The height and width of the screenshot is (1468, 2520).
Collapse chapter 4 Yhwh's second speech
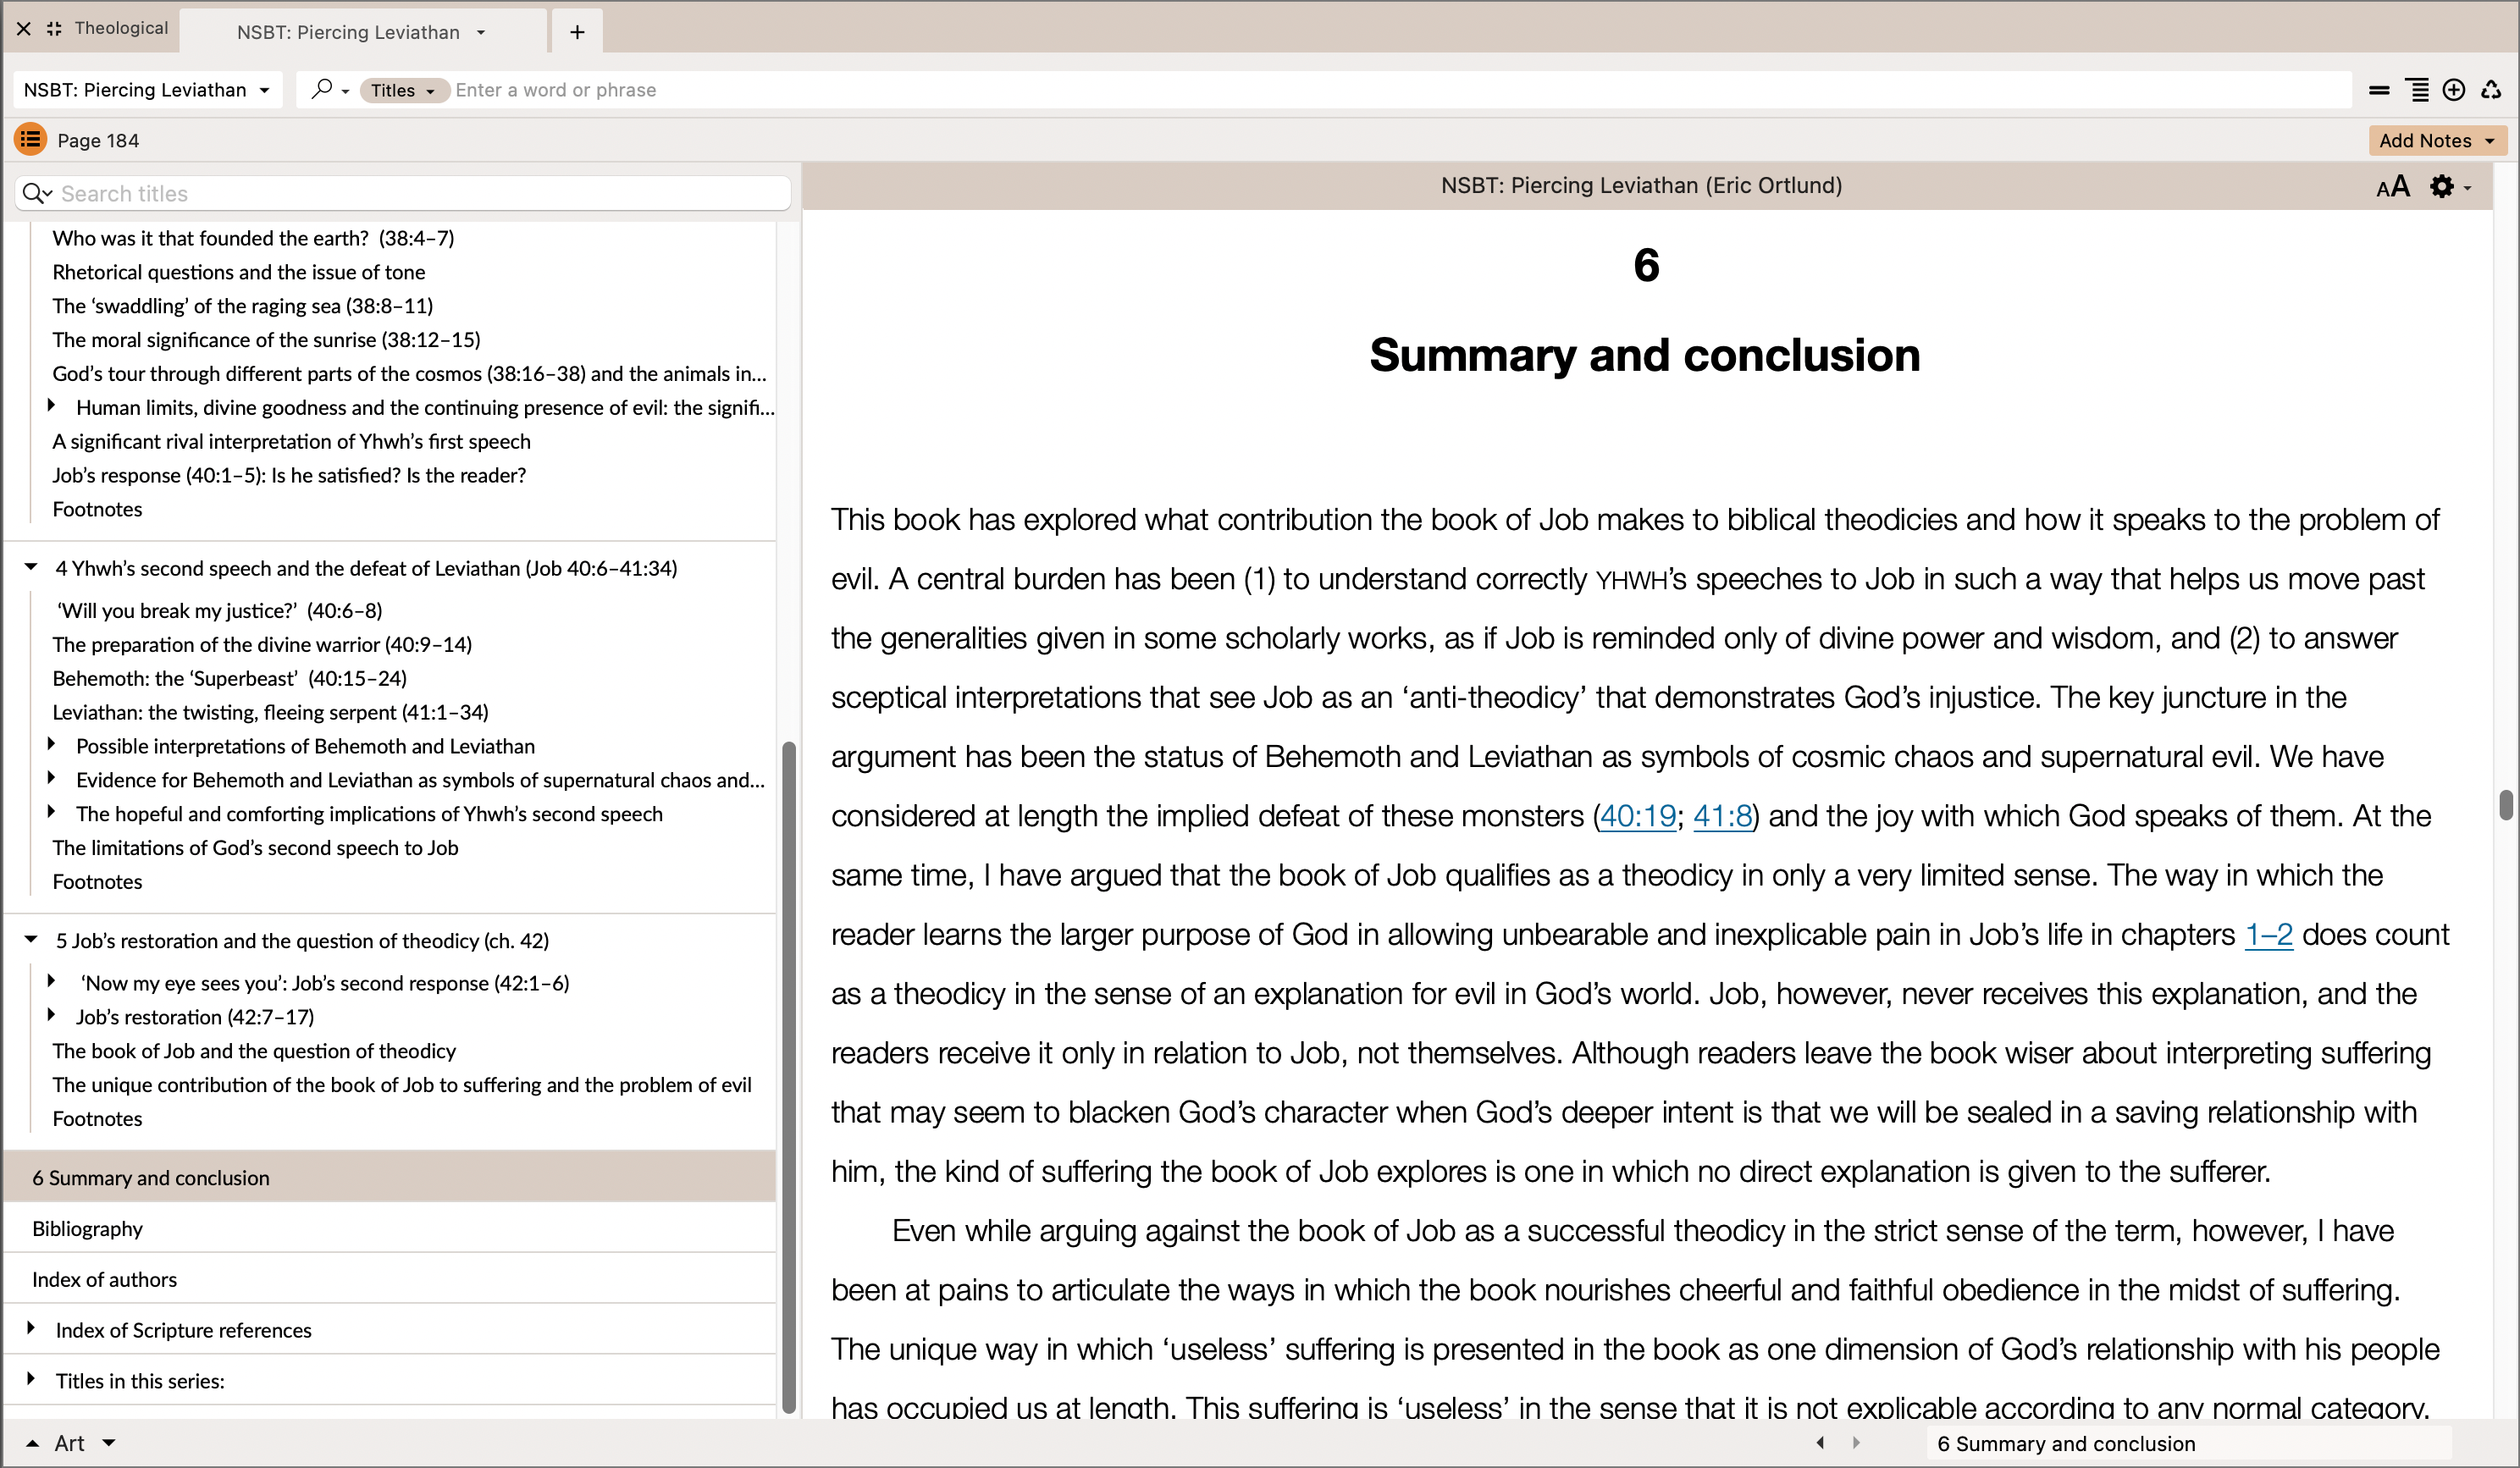click(31, 567)
